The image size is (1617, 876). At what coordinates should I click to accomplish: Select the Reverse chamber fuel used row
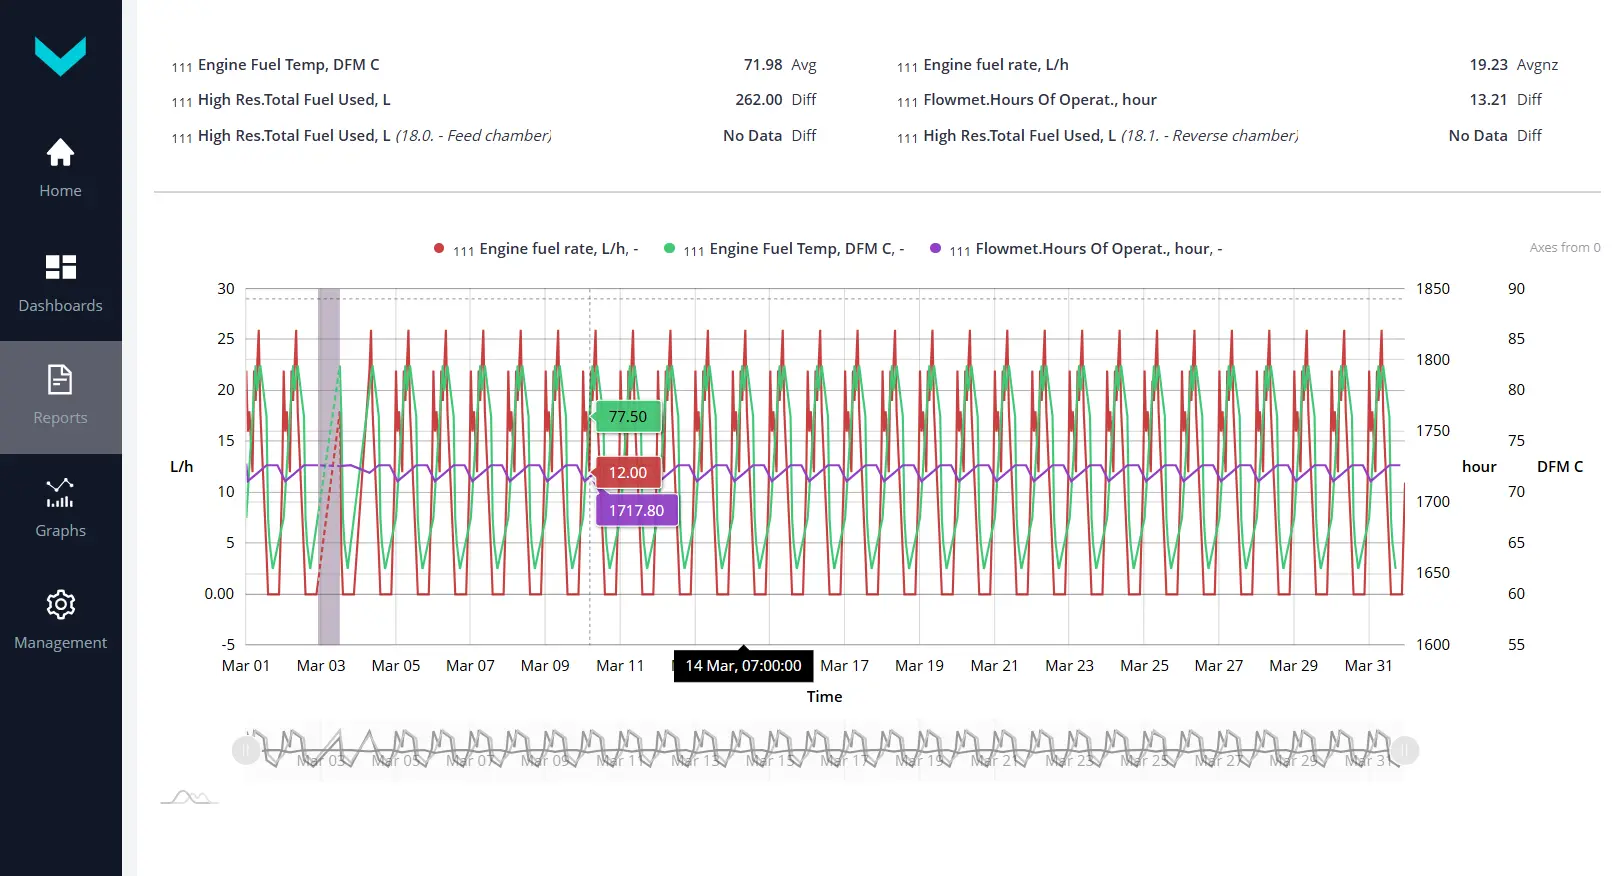[x=1220, y=136]
